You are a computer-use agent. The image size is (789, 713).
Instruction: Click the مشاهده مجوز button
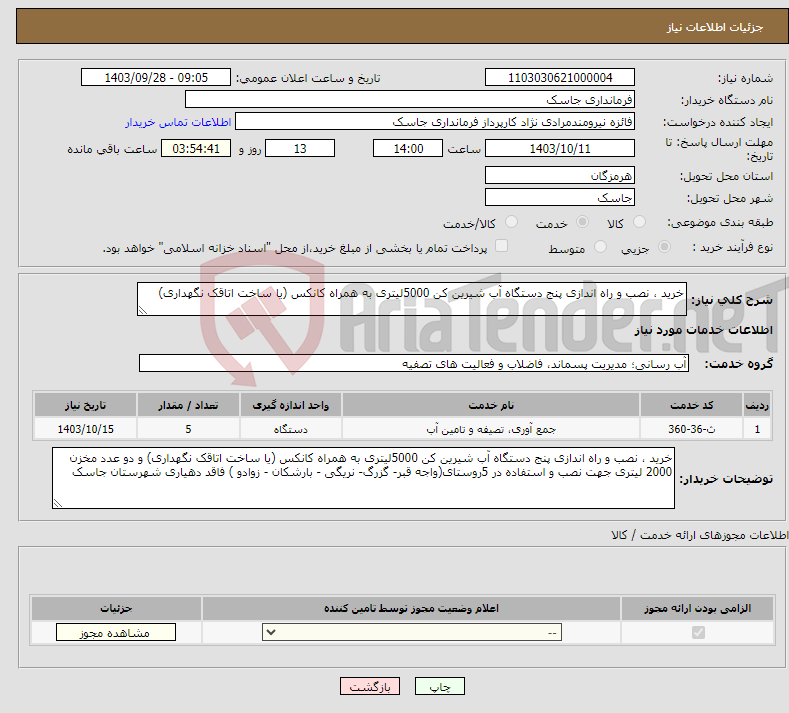[116, 632]
